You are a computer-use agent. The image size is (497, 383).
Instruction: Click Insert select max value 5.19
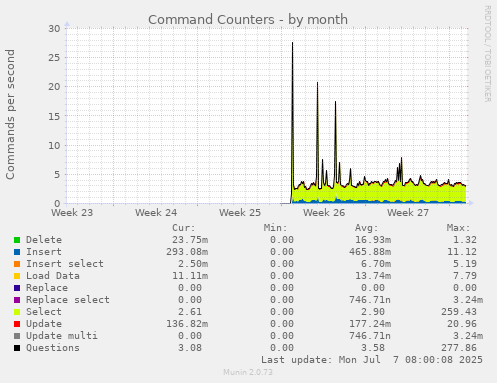465,264
